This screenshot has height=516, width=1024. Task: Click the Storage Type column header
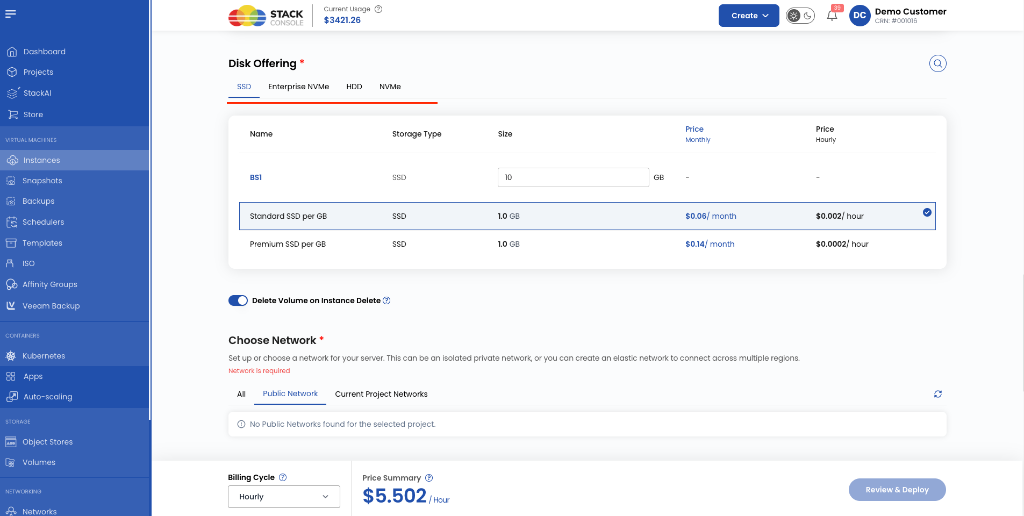coord(417,134)
